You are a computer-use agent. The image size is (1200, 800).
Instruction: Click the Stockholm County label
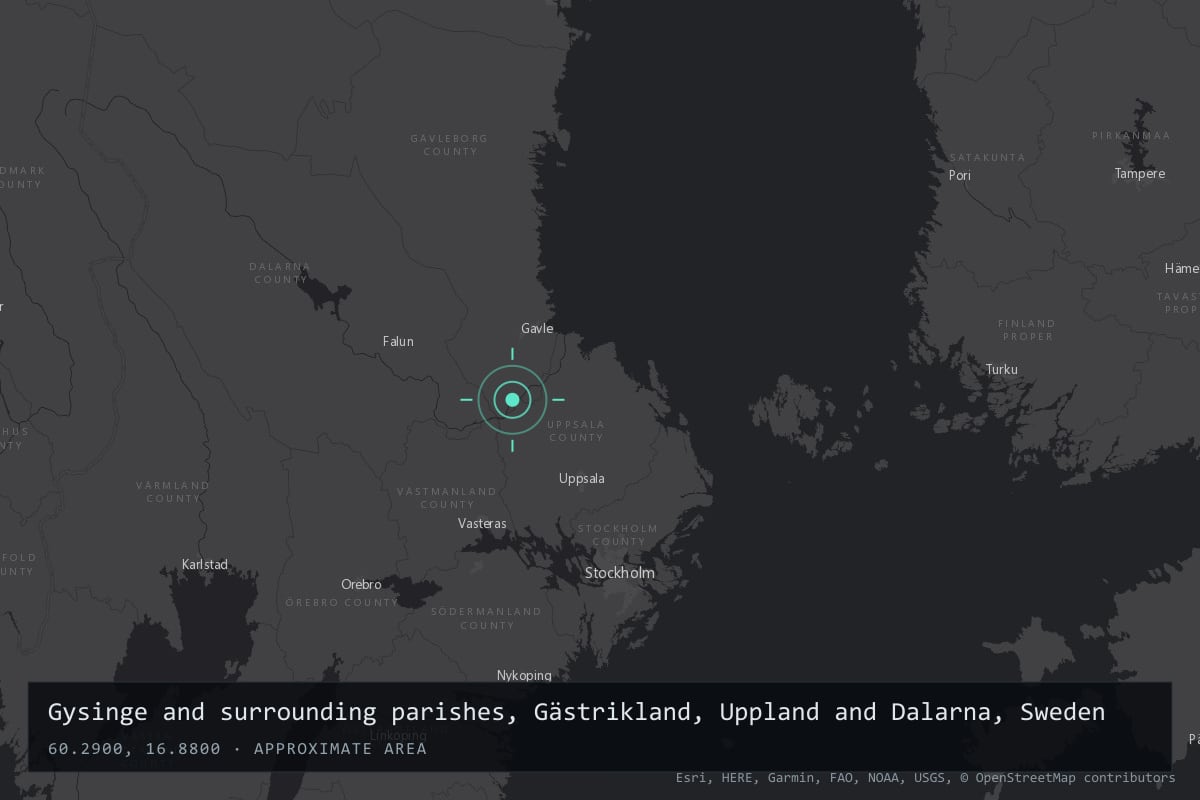618,535
